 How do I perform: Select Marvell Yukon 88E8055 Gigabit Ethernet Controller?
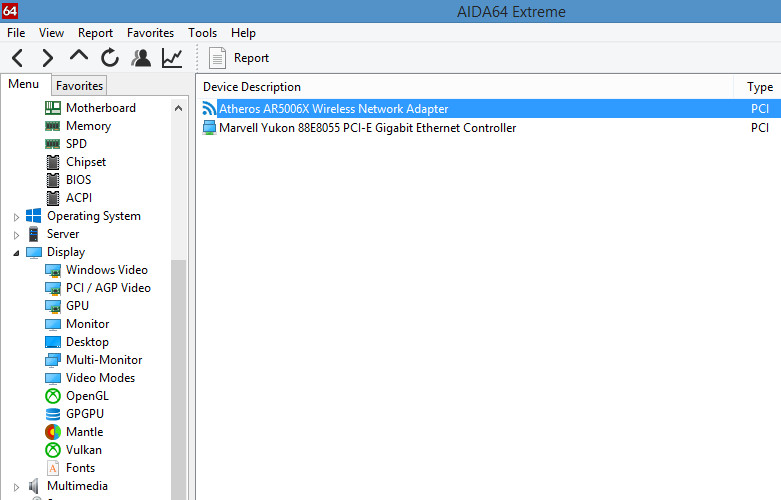coord(367,128)
